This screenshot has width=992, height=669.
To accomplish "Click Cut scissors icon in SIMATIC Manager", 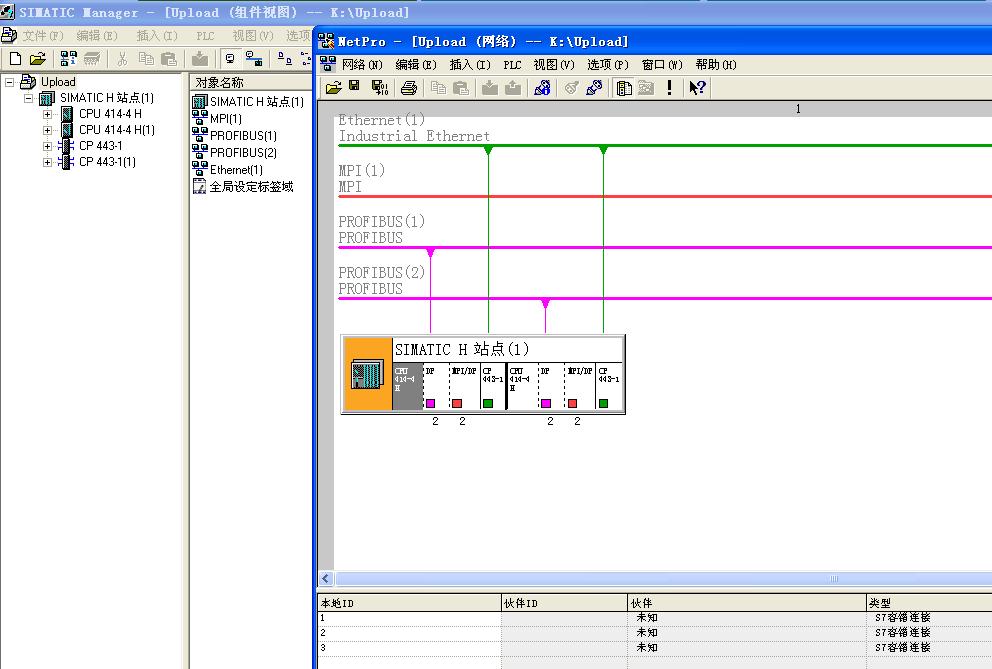I will pyautogui.click(x=122, y=59).
